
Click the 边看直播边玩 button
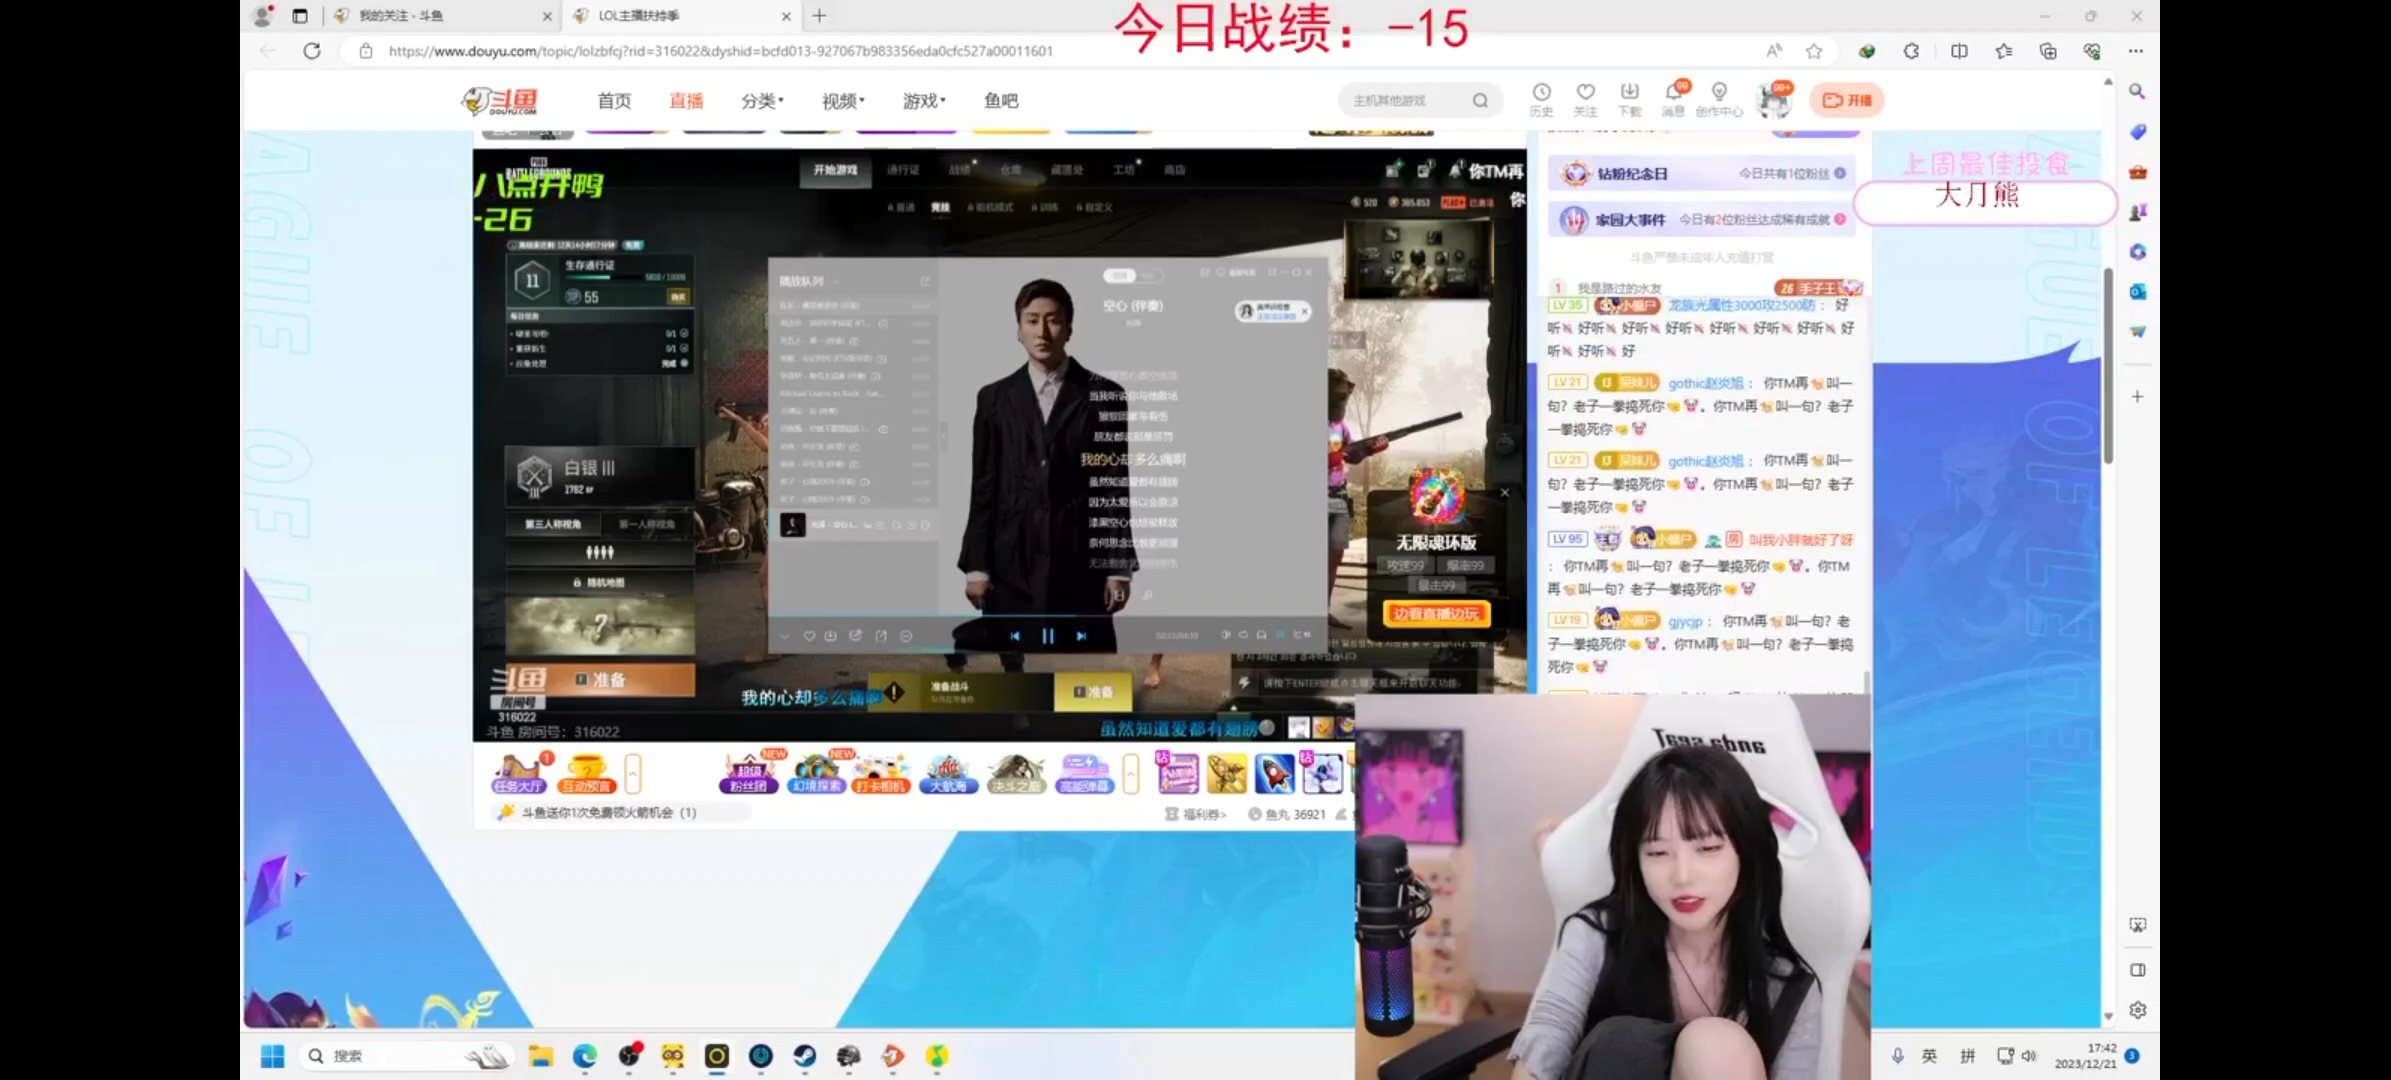1436,613
